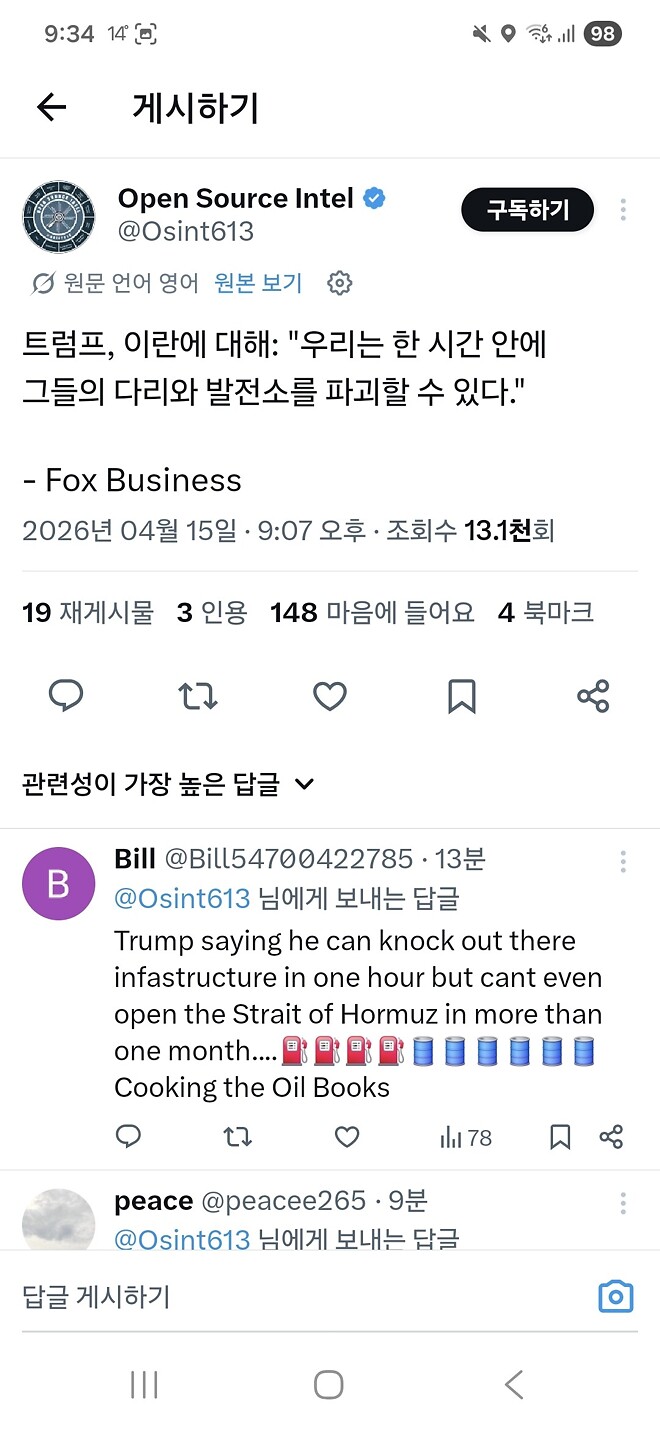
Task: Tap the share icon under Bill's reply
Action: click(611, 1137)
